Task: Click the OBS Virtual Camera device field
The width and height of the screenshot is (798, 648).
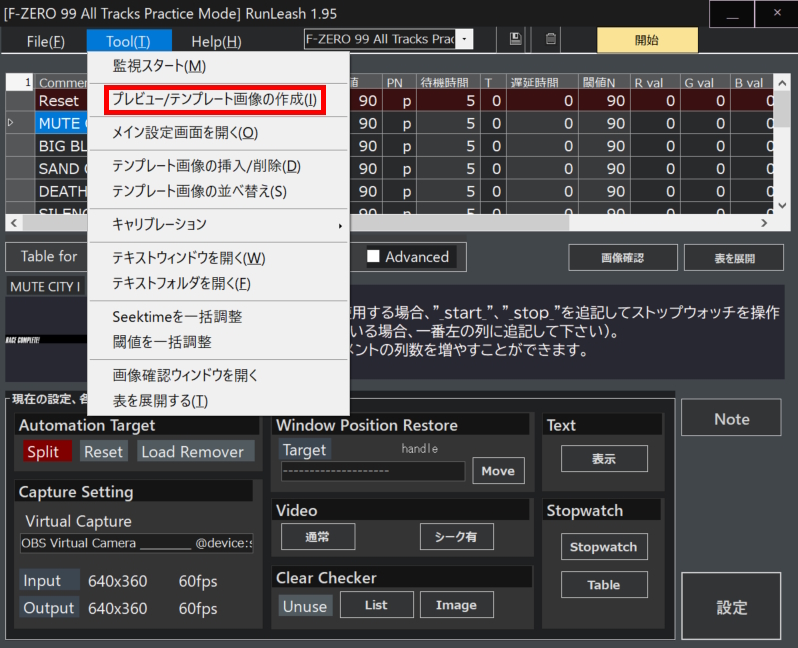Action: (136, 543)
